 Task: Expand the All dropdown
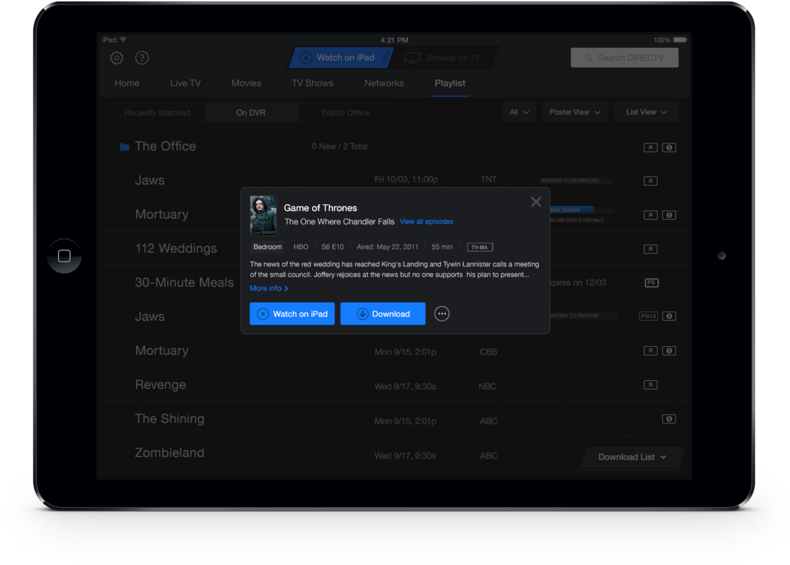(x=519, y=112)
